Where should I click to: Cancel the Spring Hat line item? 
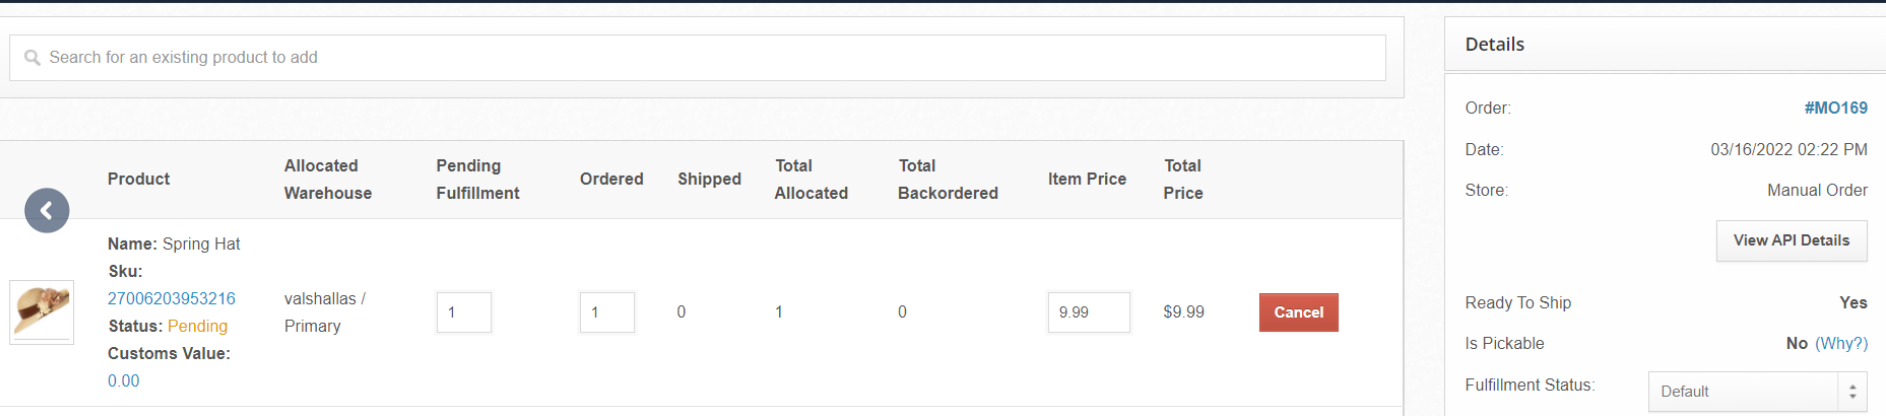tap(1299, 312)
